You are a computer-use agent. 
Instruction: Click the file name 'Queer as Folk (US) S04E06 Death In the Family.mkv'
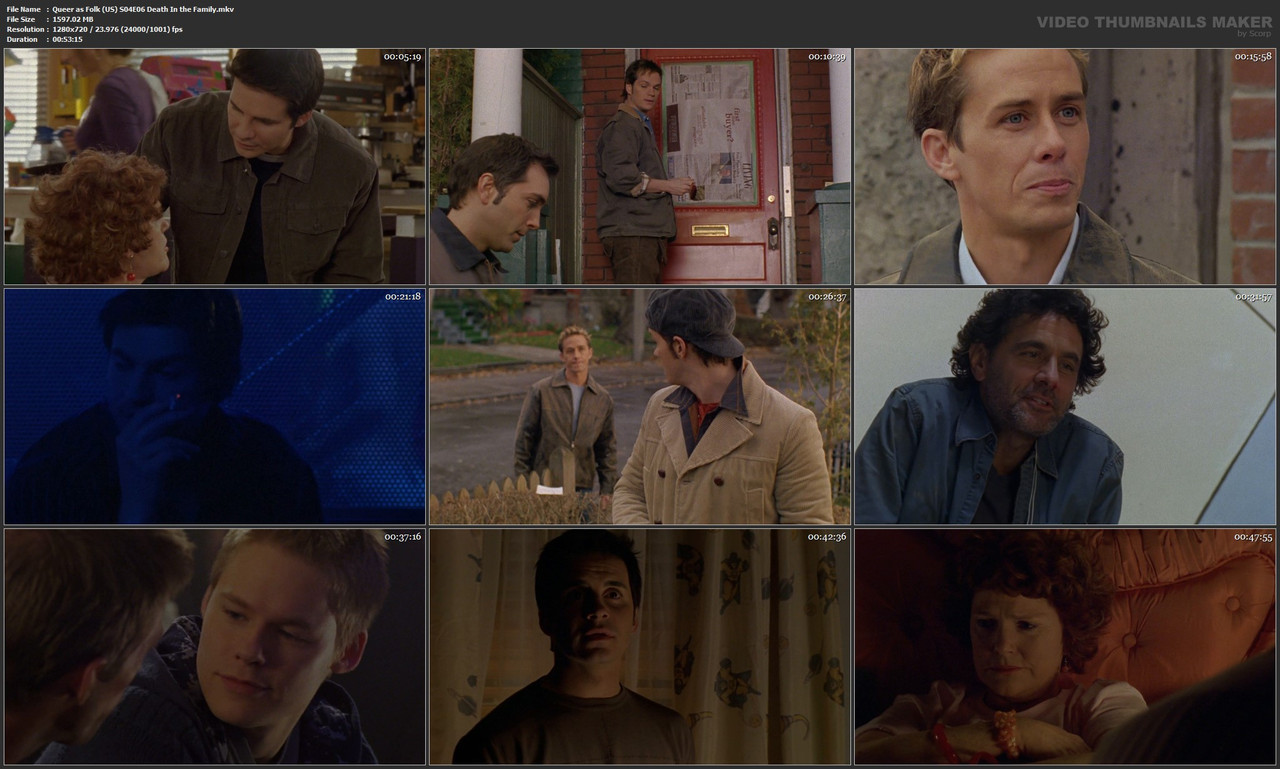(143, 9)
